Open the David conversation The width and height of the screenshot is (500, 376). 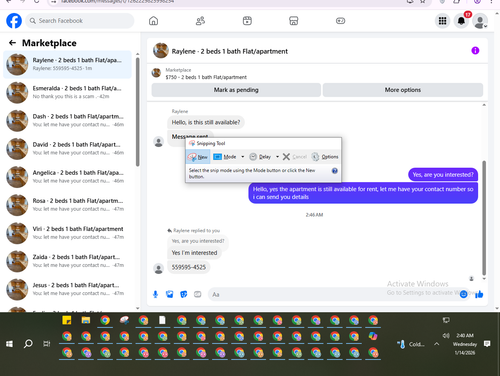coord(67,149)
